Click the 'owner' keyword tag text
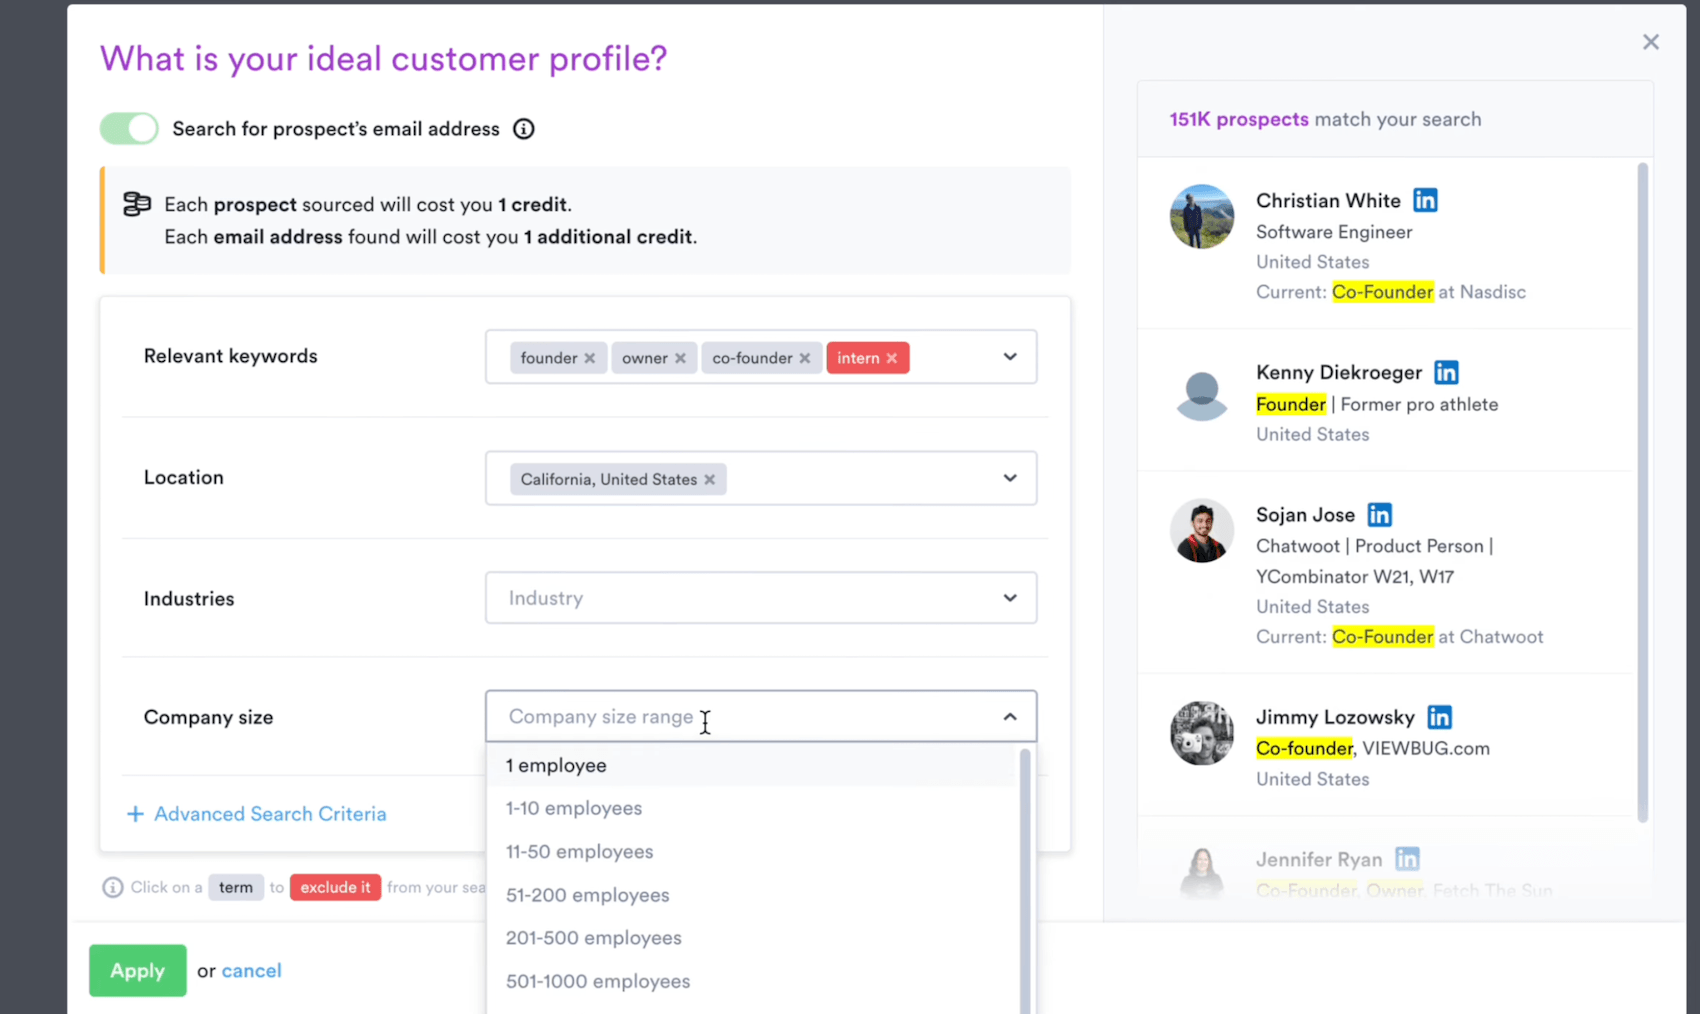Viewport: 1700px width, 1014px height. (645, 358)
